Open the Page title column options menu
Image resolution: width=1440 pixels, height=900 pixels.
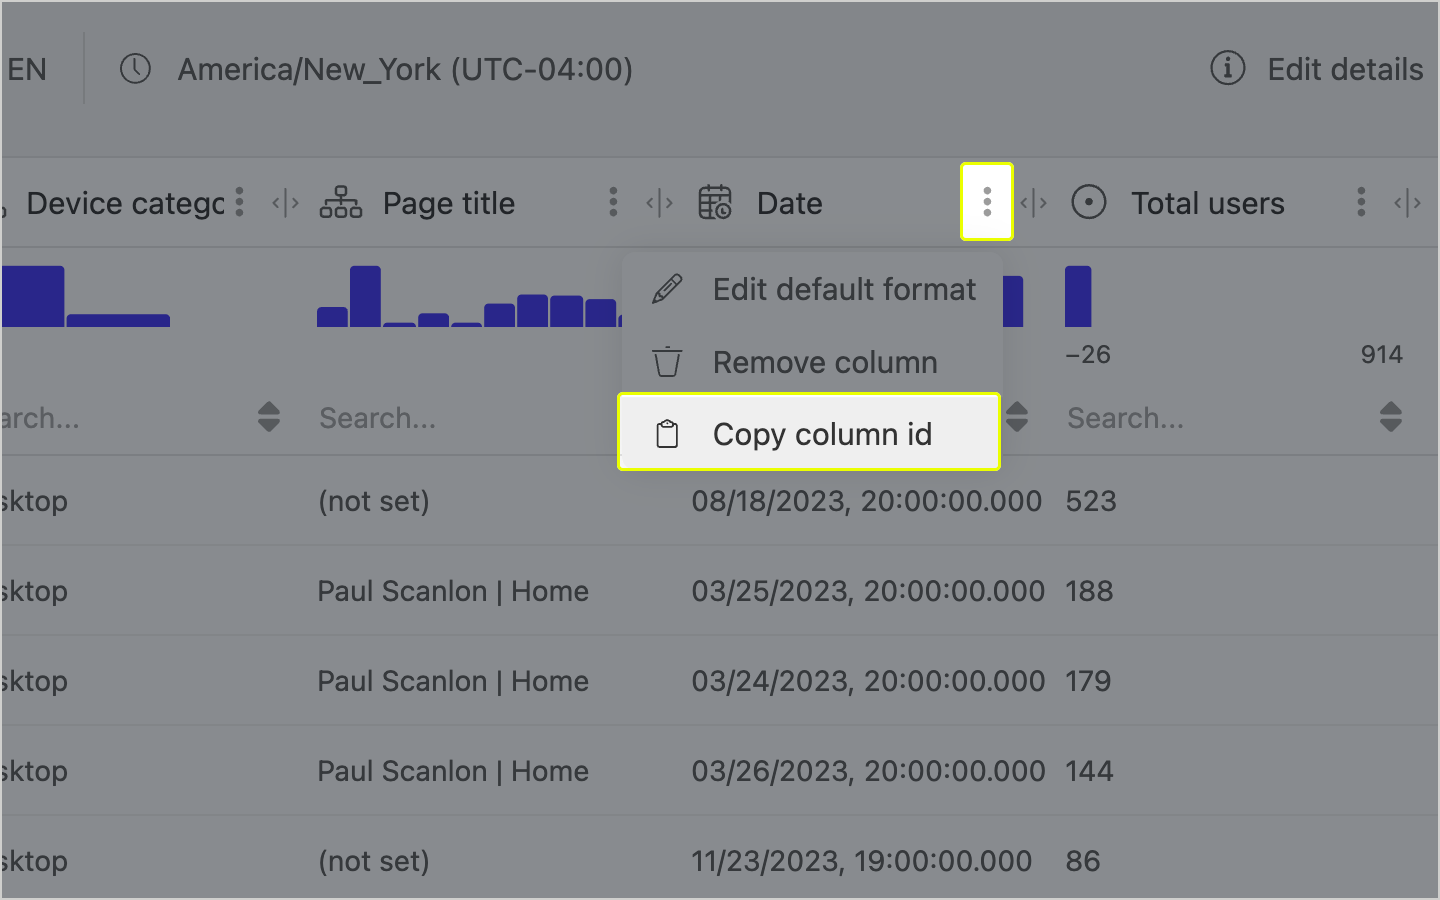(x=613, y=202)
